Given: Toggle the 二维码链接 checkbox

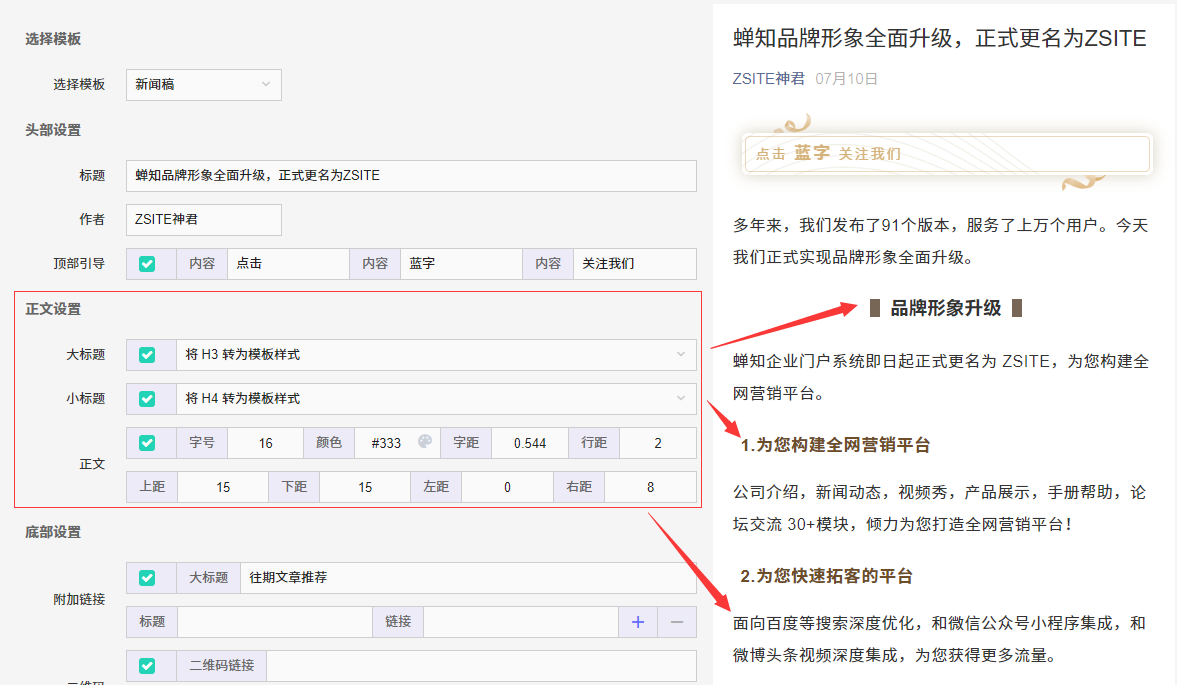Looking at the screenshot, I should click(147, 665).
